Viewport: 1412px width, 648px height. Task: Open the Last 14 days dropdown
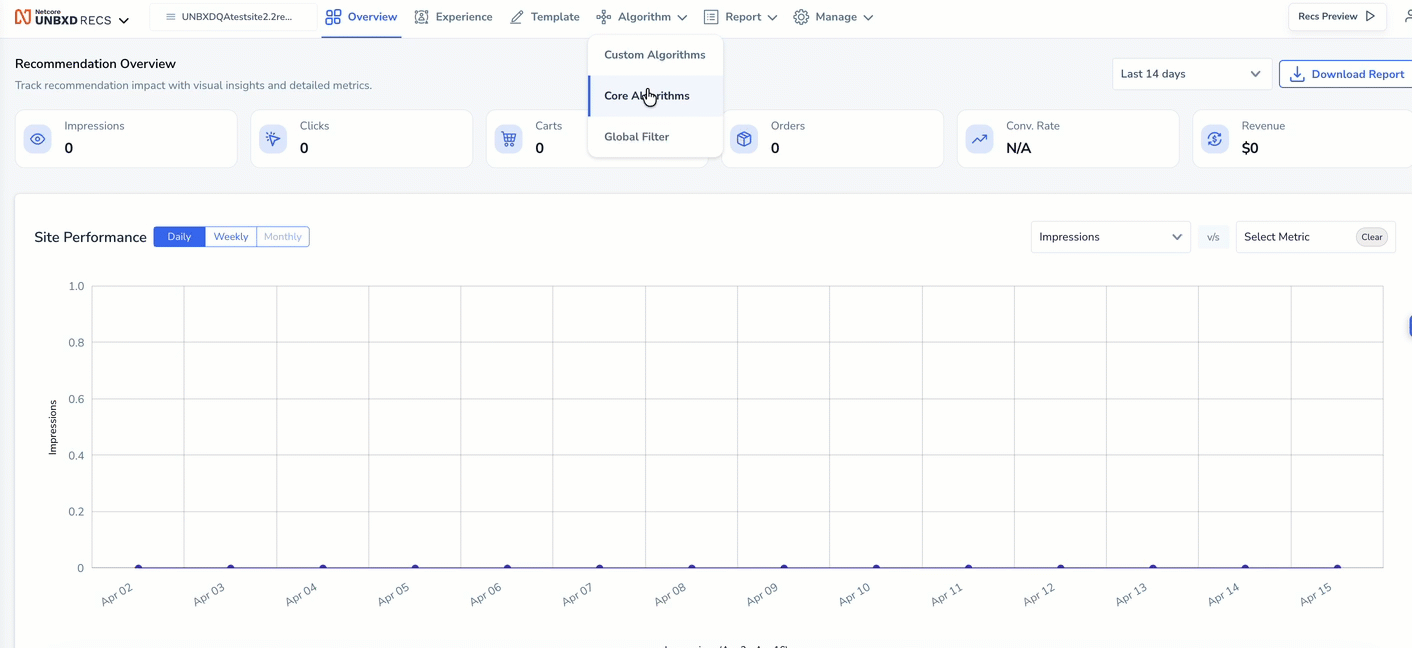[1192, 74]
